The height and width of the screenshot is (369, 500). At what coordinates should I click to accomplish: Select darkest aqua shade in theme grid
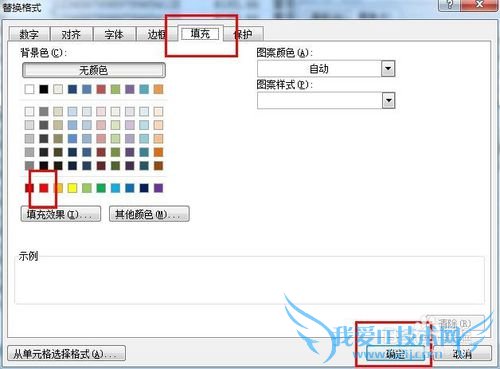(x=144, y=166)
